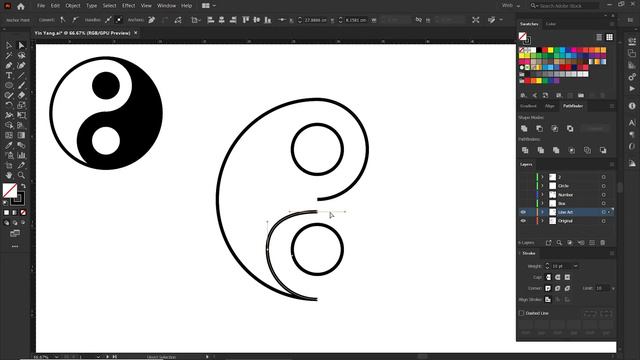Switch to the Align tab
Viewport: 640px width, 360px height.
point(550,106)
